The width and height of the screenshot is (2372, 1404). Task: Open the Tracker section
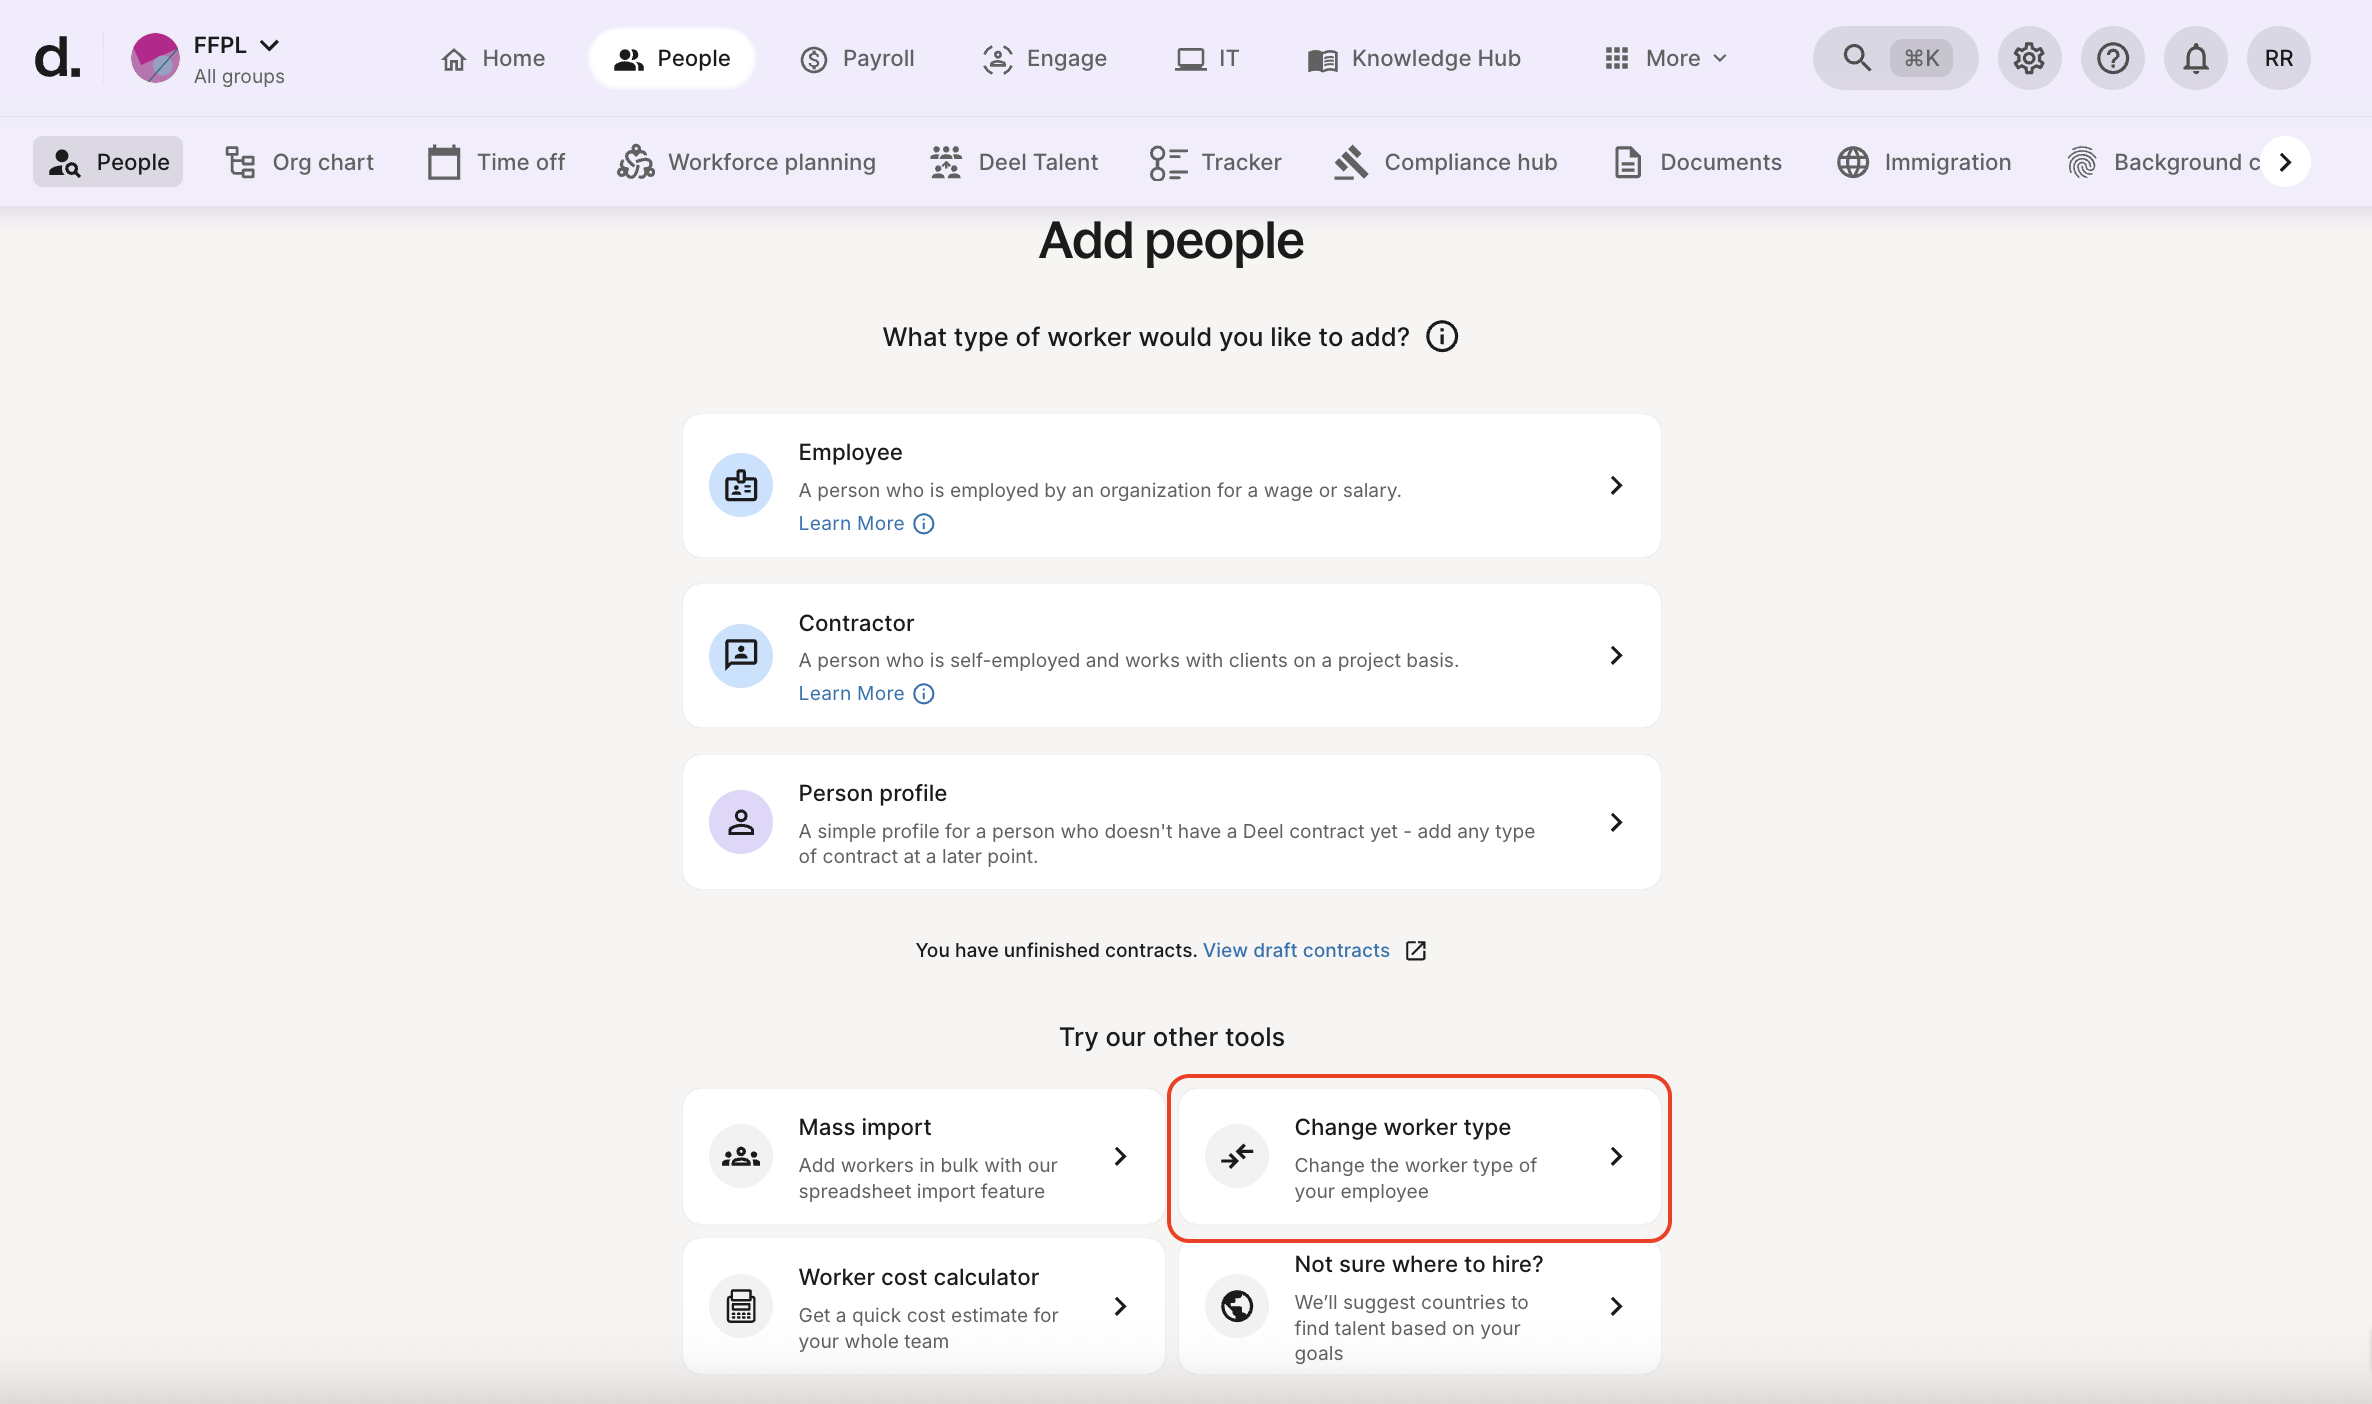1215,162
